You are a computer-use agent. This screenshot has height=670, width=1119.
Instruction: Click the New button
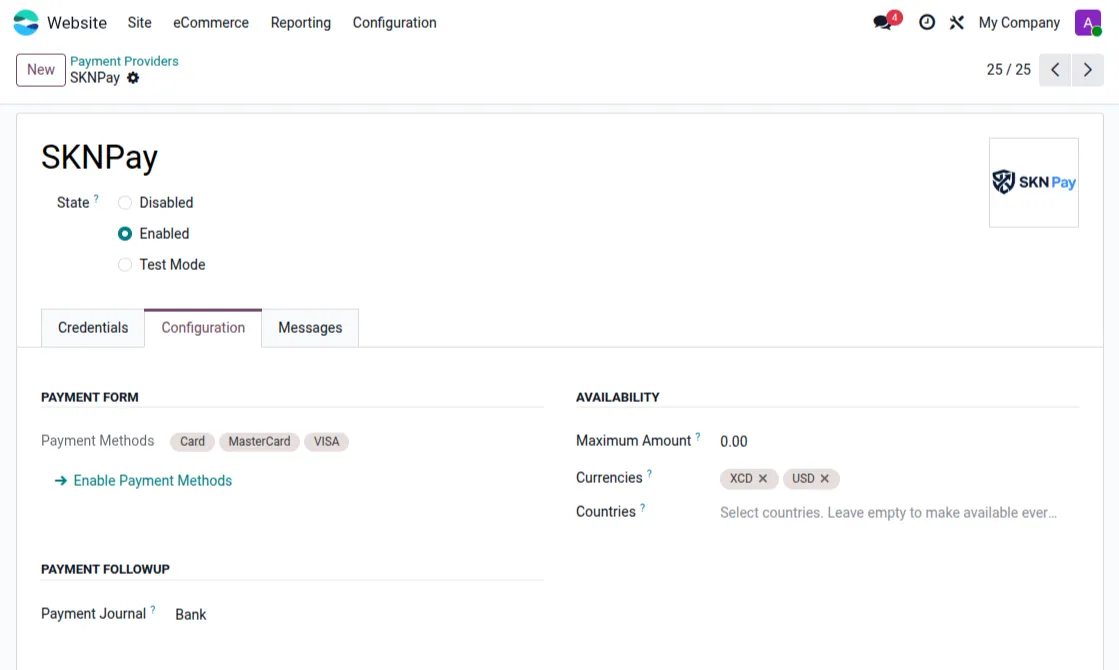click(41, 70)
